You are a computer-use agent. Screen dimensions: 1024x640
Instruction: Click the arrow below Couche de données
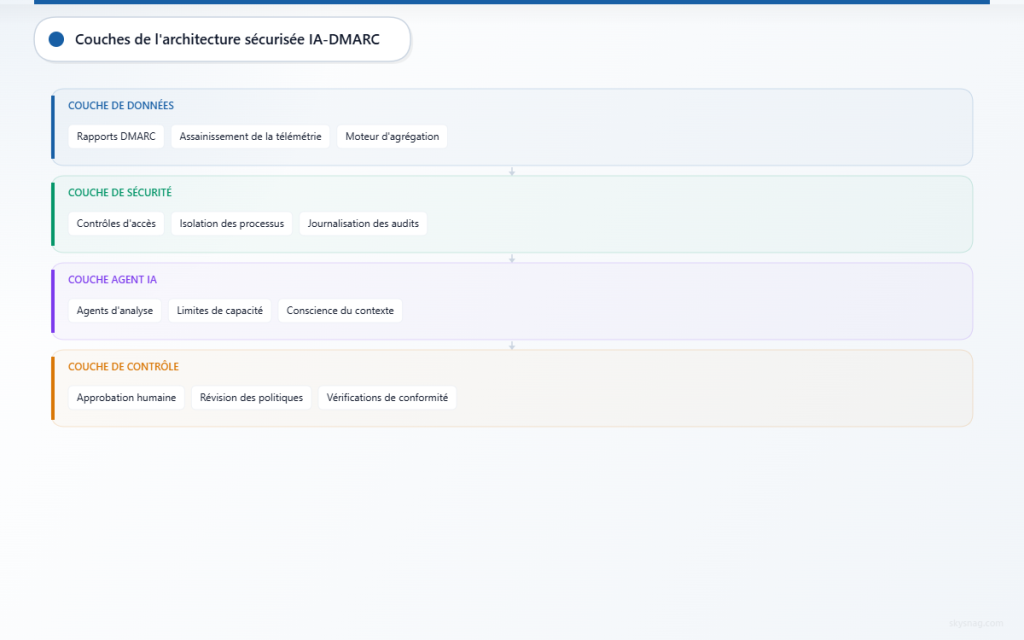click(512, 172)
